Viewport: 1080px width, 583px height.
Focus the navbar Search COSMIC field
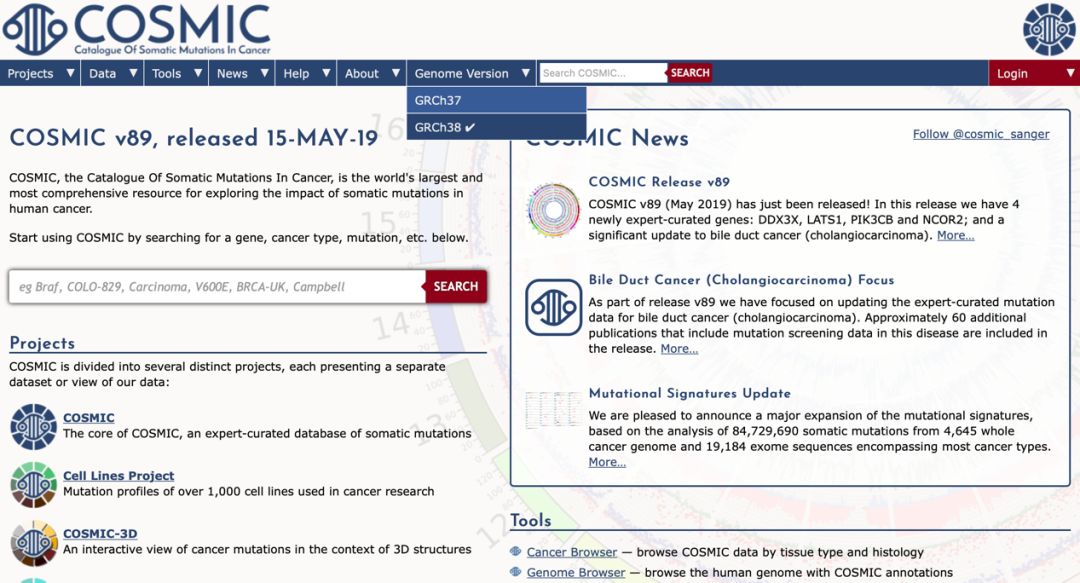(603, 72)
